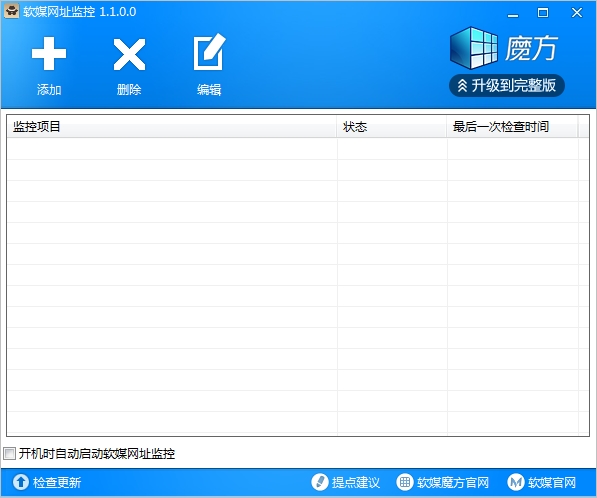The image size is (597, 498).
Task: Open the 软媒魔方官网 link text
Action: [453, 482]
